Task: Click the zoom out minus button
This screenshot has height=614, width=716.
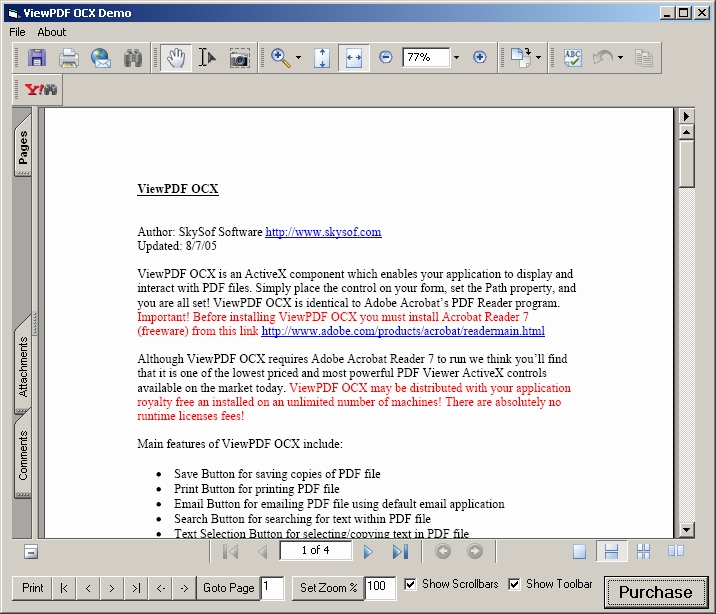Action: coord(386,57)
